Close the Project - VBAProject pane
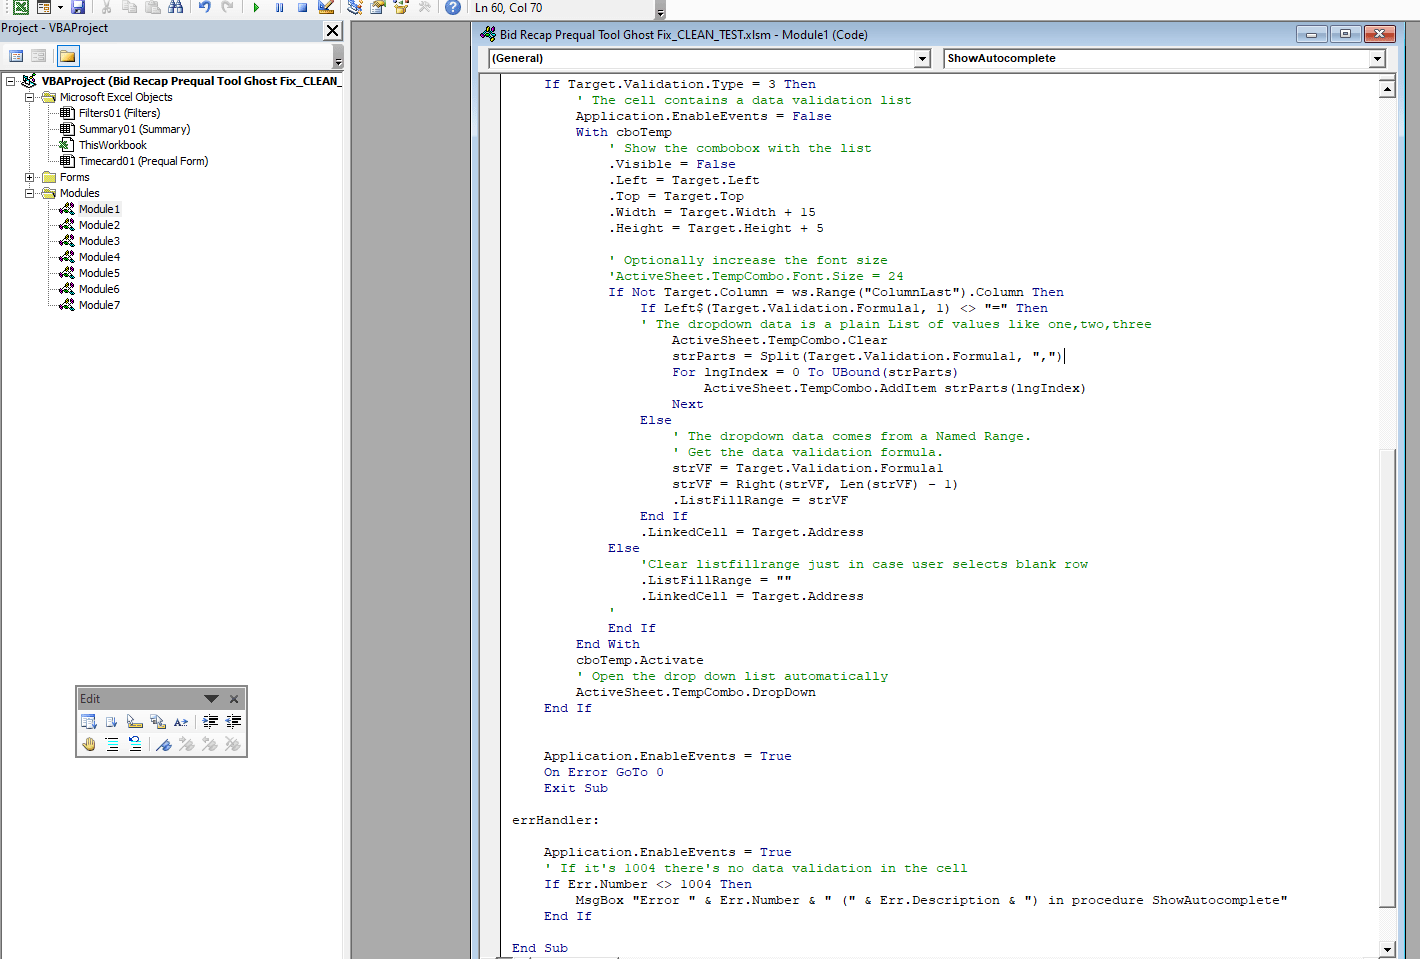 (x=333, y=31)
